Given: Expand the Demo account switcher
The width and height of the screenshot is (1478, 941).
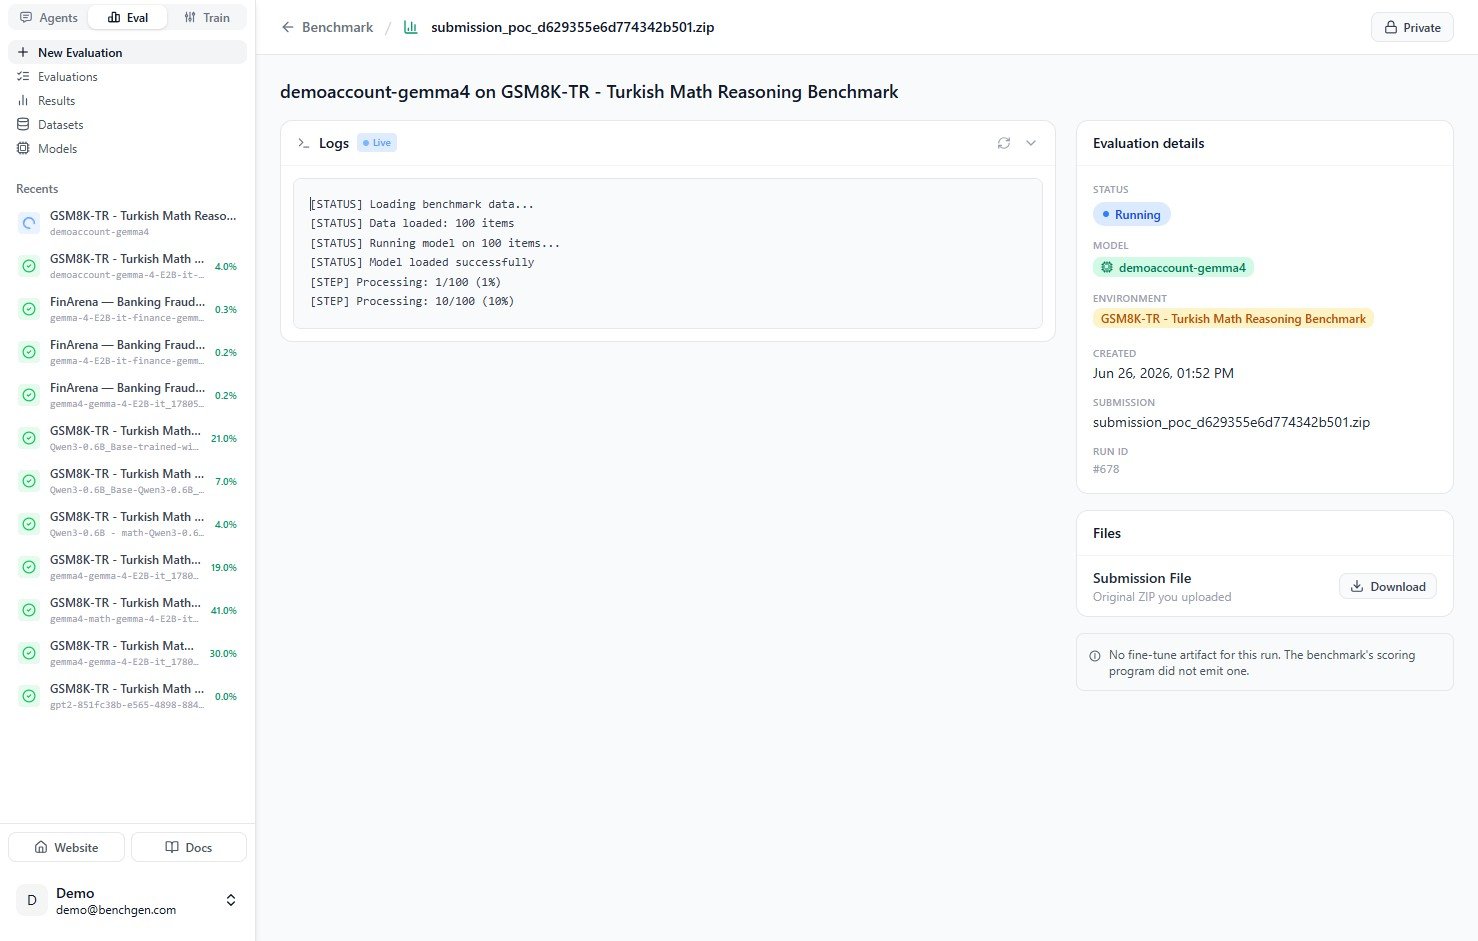Looking at the screenshot, I should [231, 900].
